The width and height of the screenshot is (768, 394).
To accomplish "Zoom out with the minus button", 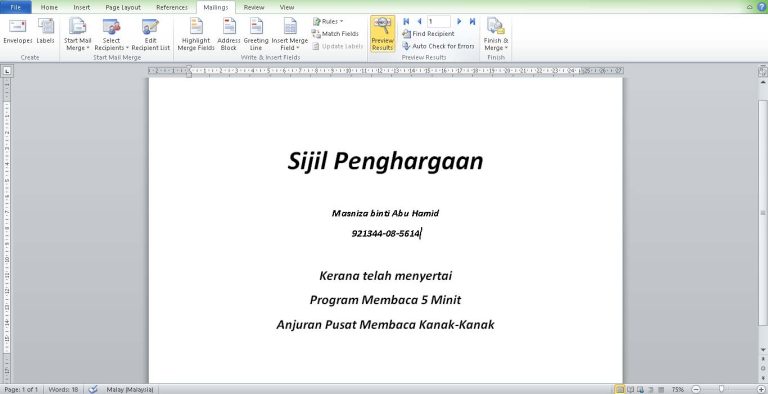I will (696, 390).
